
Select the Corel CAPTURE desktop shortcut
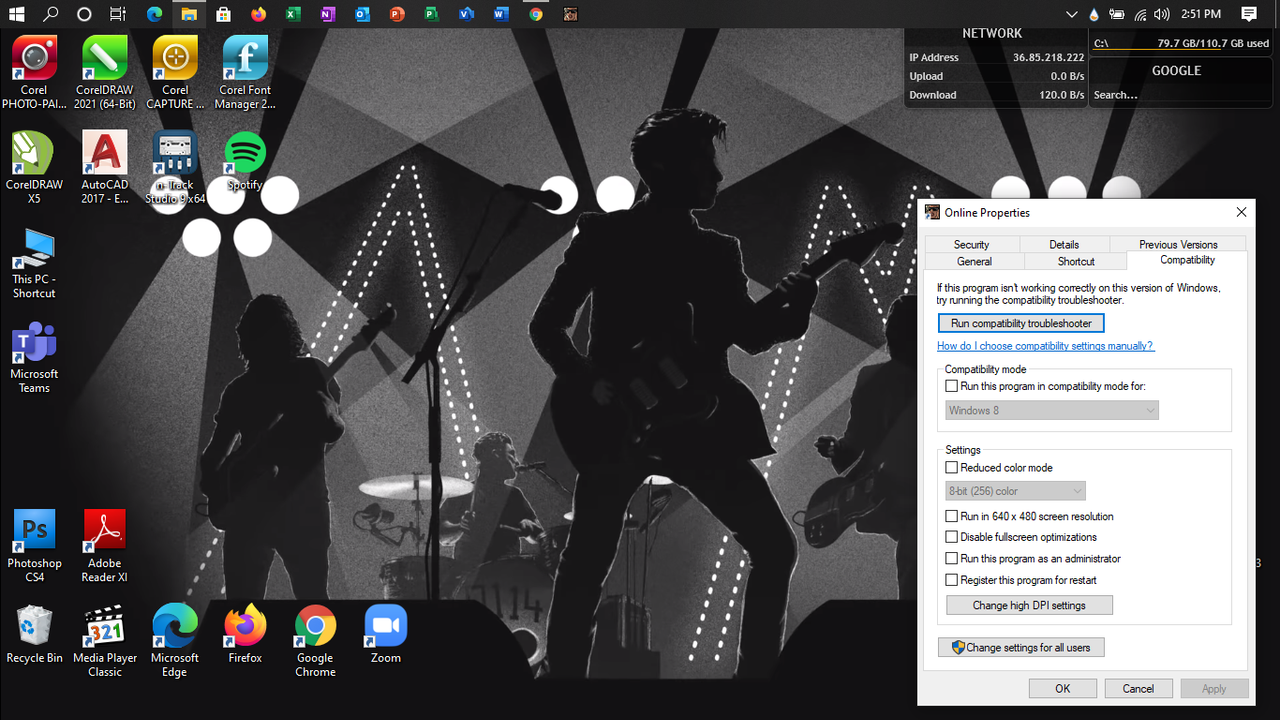click(175, 72)
